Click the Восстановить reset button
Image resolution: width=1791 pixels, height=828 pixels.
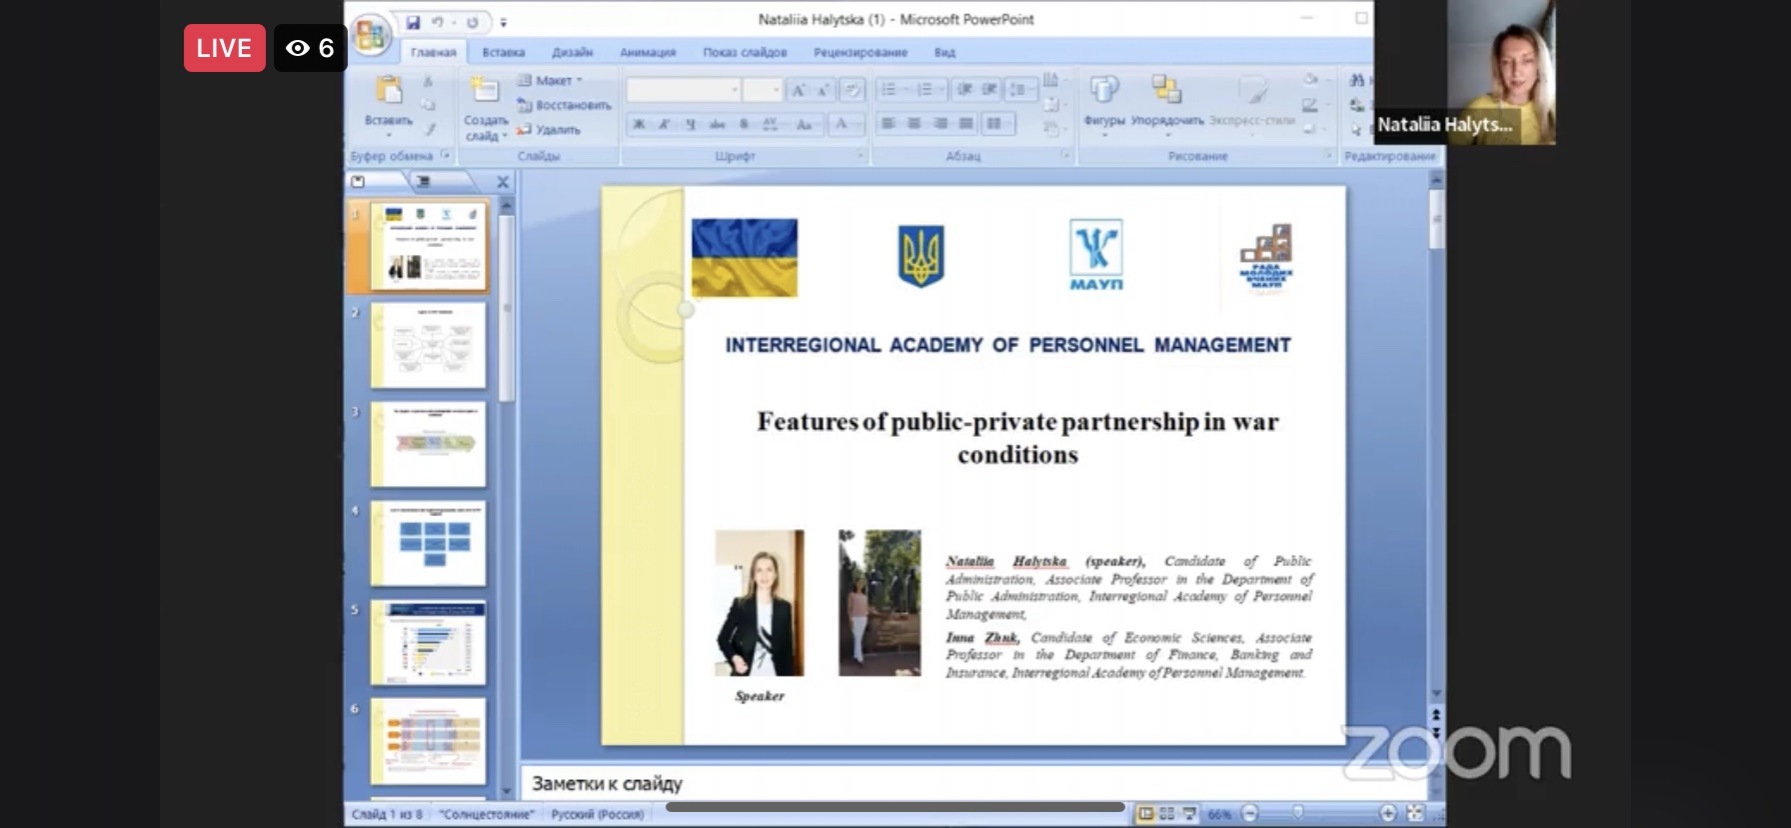[x=564, y=105]
